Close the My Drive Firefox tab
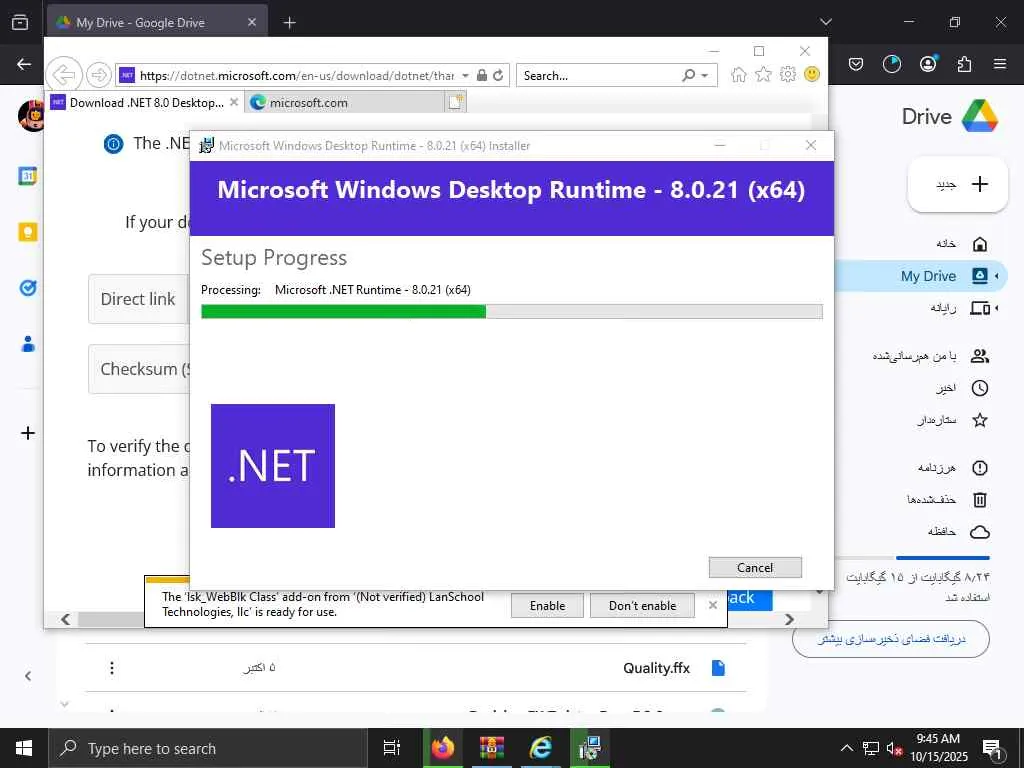The image size is (1024, 768). [252, 22]
